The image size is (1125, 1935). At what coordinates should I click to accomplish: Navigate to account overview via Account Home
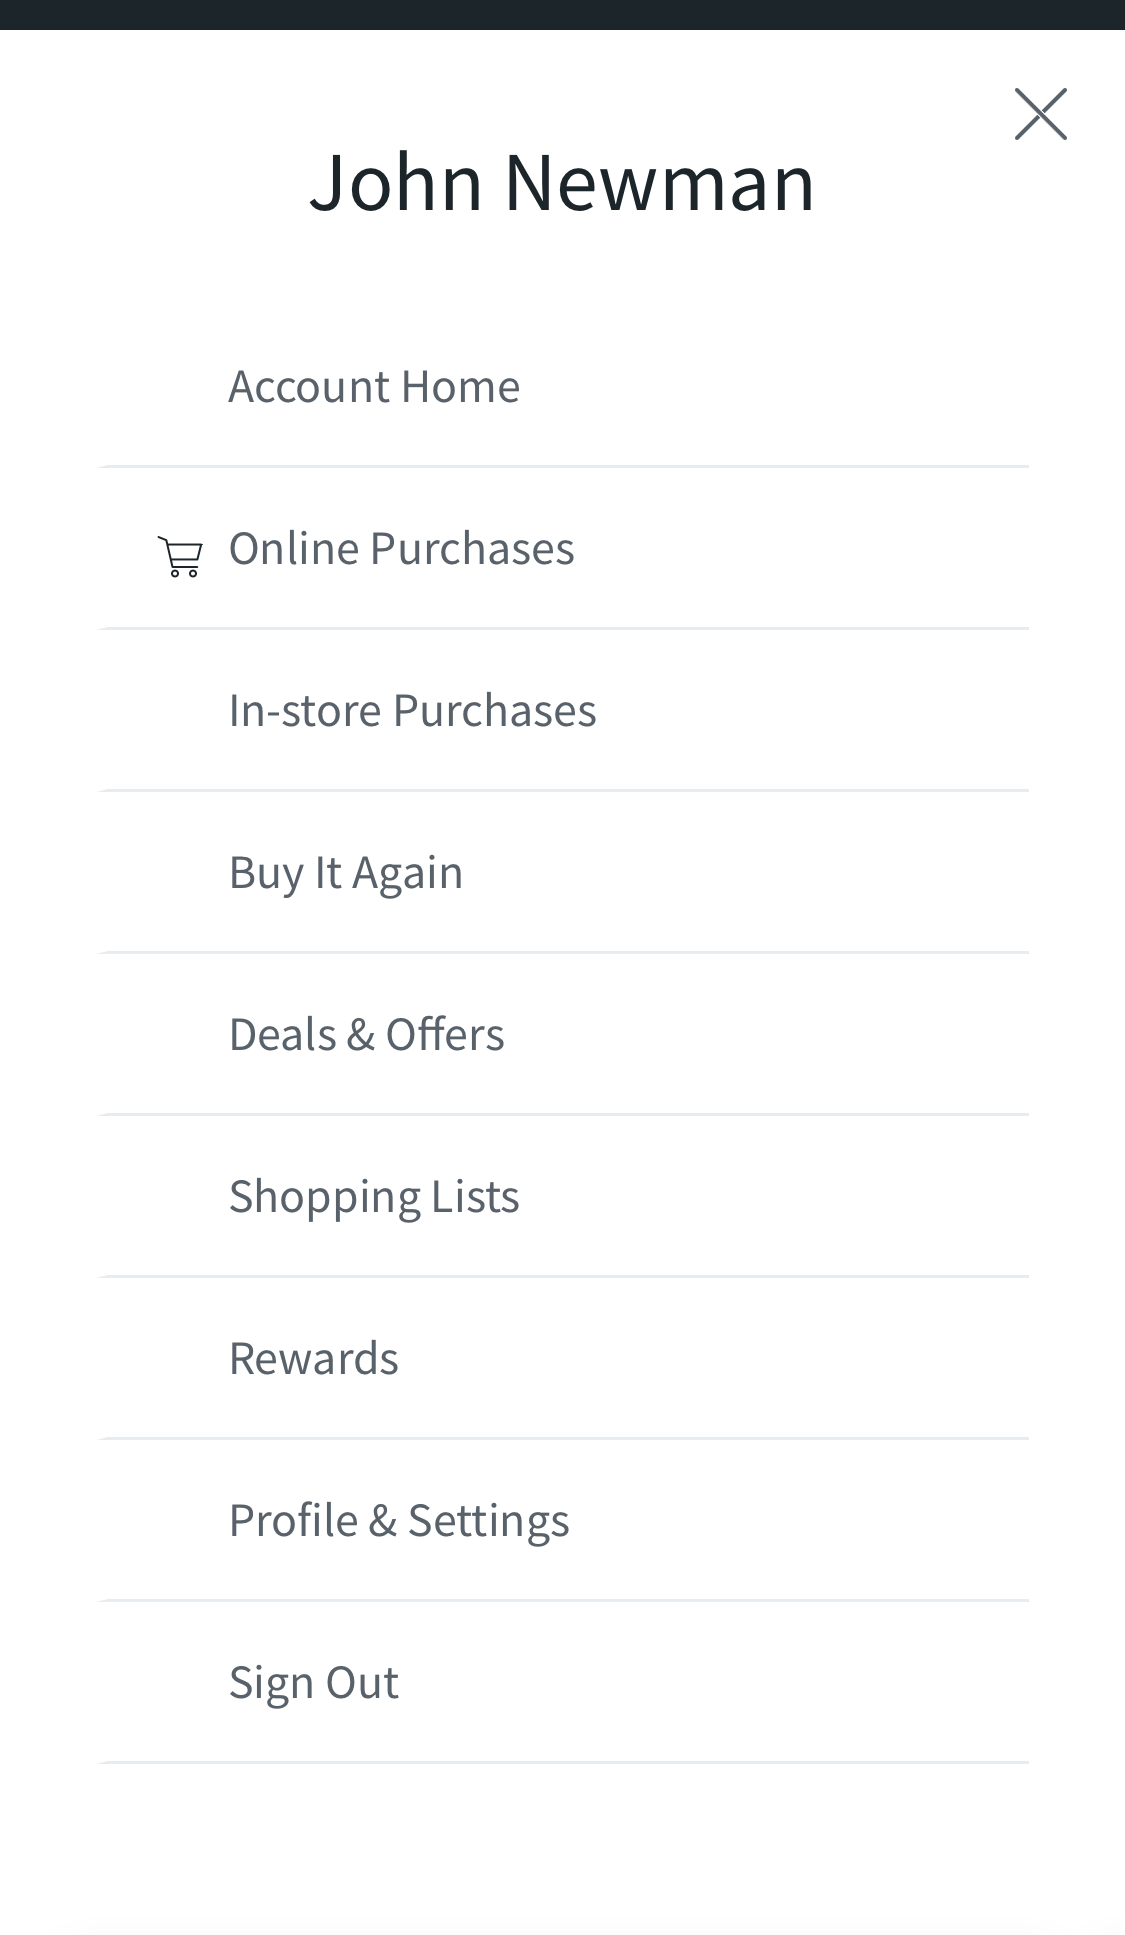pos(374,385)
